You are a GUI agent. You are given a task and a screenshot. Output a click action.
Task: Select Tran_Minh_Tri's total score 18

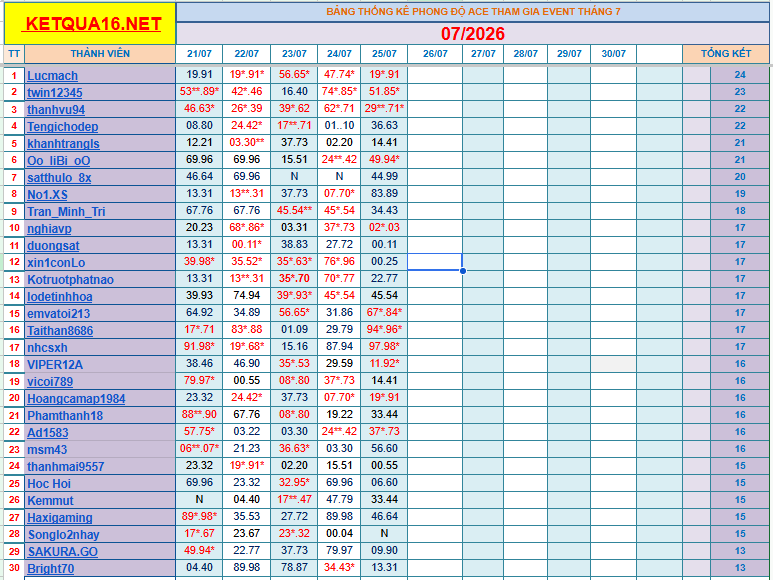(740, 211)
